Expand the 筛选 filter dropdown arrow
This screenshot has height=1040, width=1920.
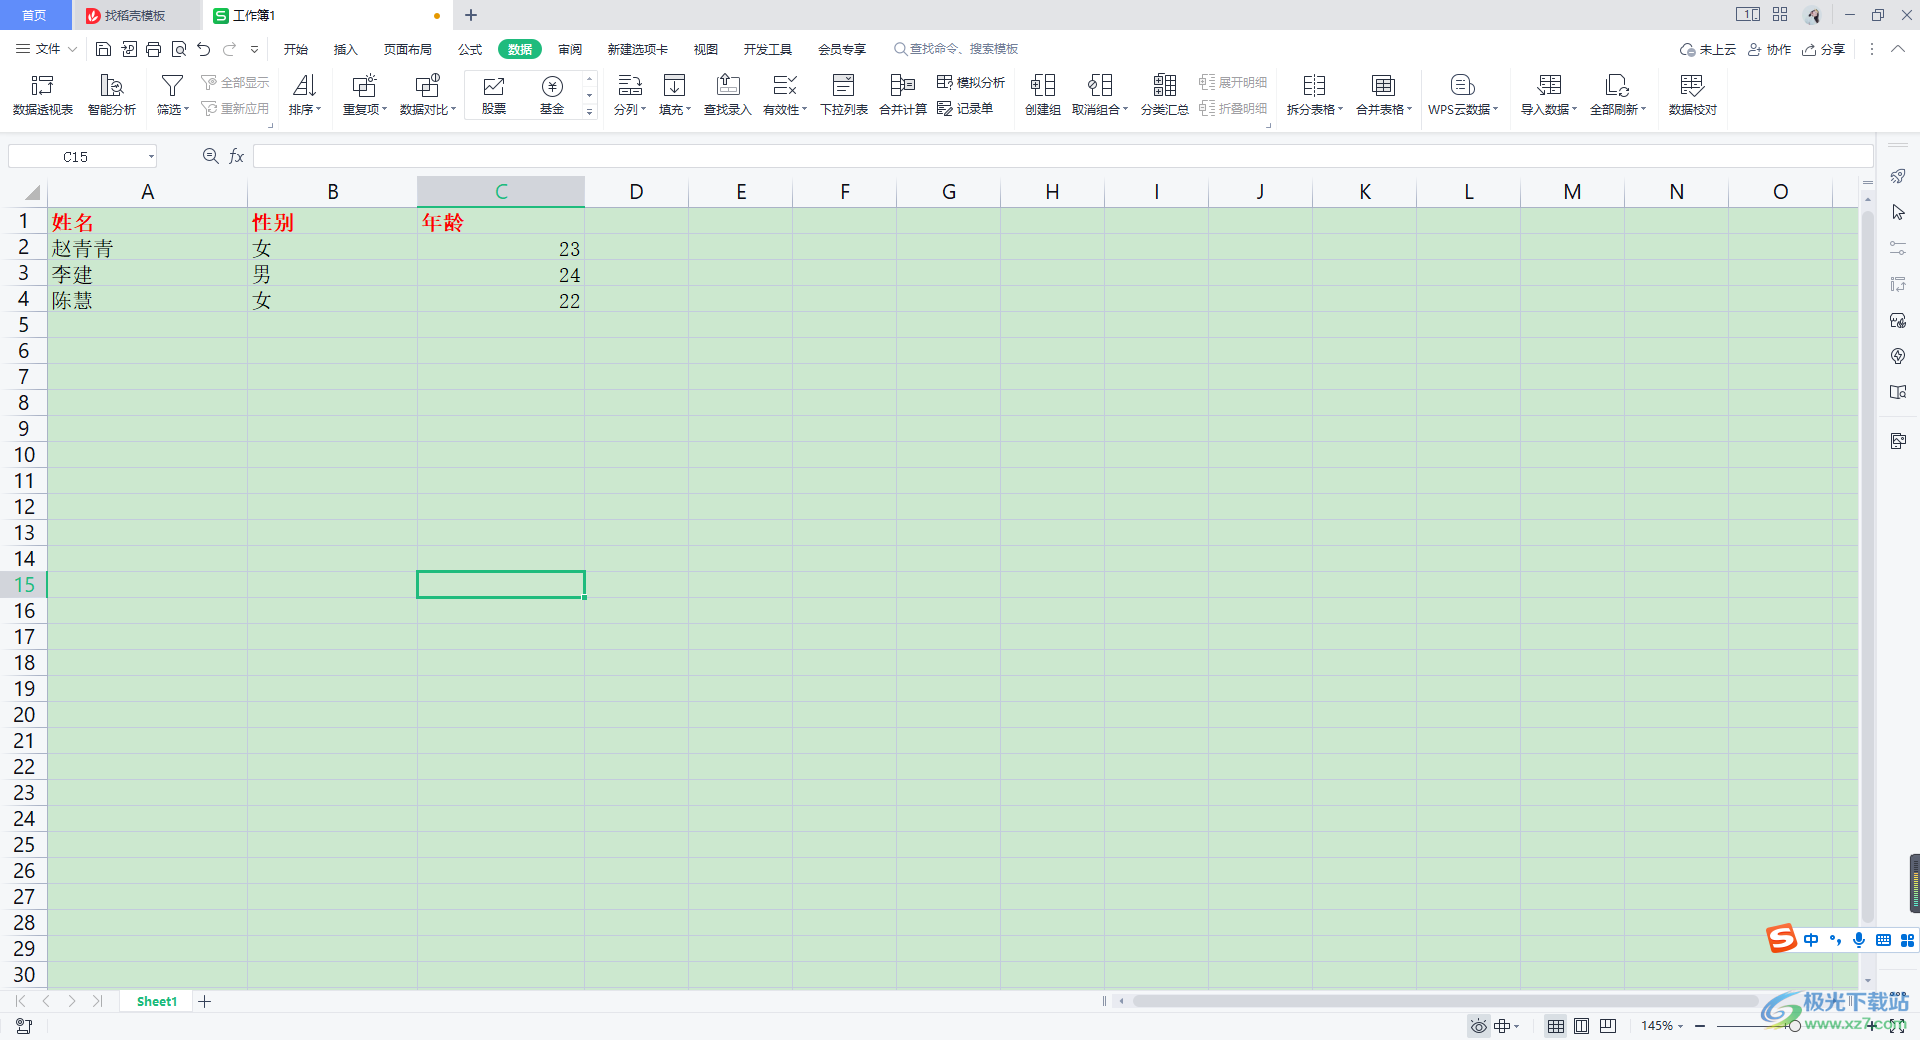point(187,109)
